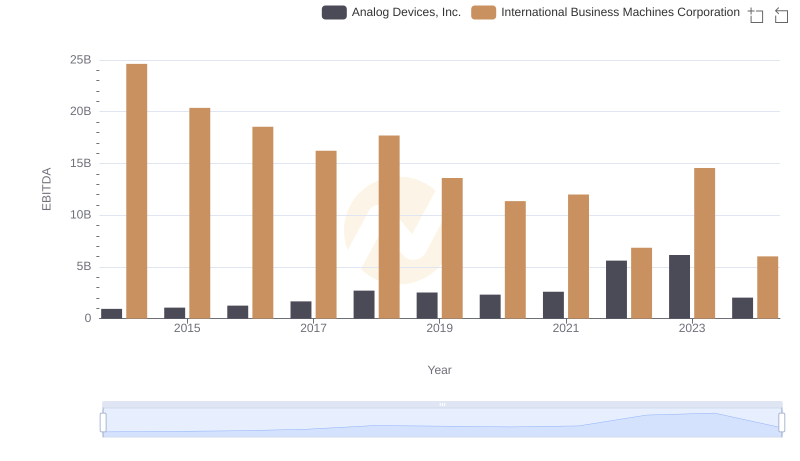This screenshot has height=461, width=800.
Task: Click the left handle of the range slider
Action: click(x=103, y=423)
